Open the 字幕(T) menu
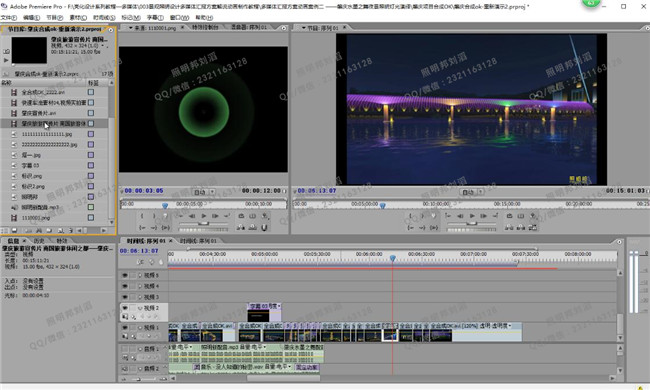This screenshot has width=650, height=390. click(155, 17)
